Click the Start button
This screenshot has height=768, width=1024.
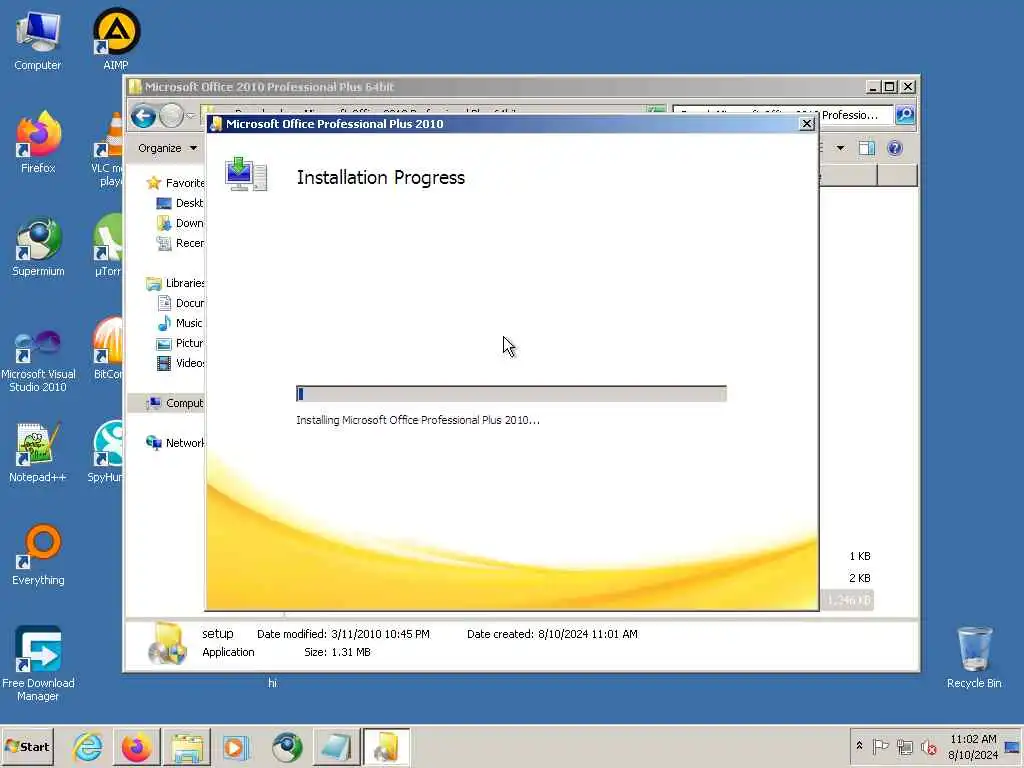tap(27, 746)
